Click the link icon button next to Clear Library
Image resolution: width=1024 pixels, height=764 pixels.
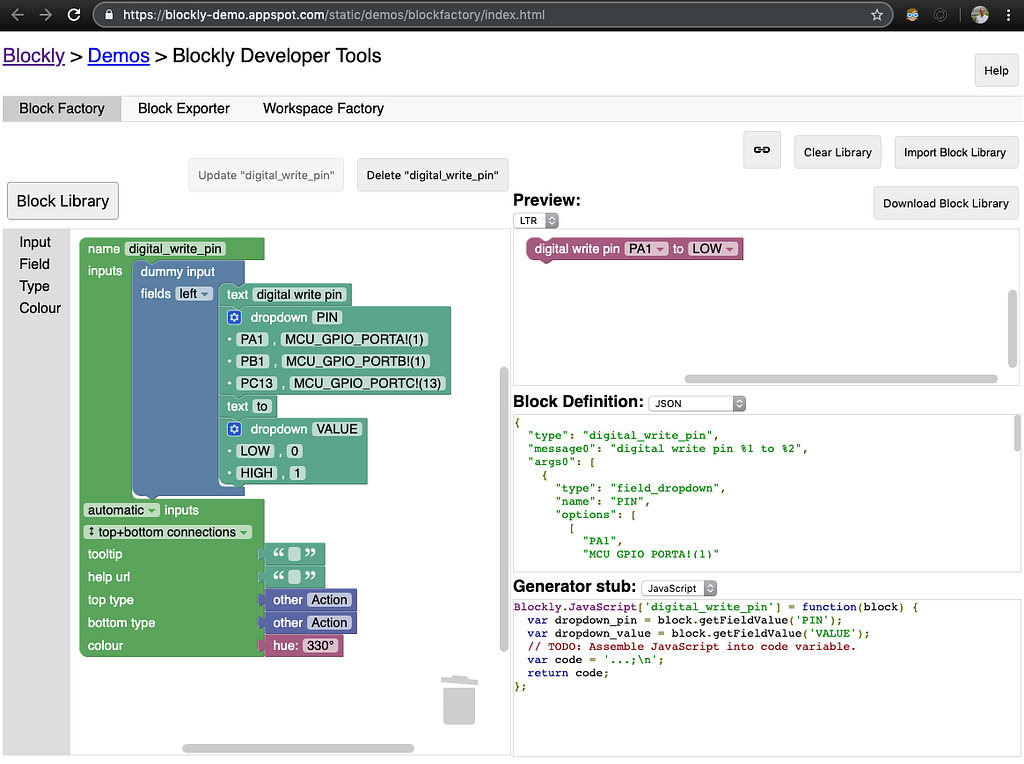coord(761,150)
